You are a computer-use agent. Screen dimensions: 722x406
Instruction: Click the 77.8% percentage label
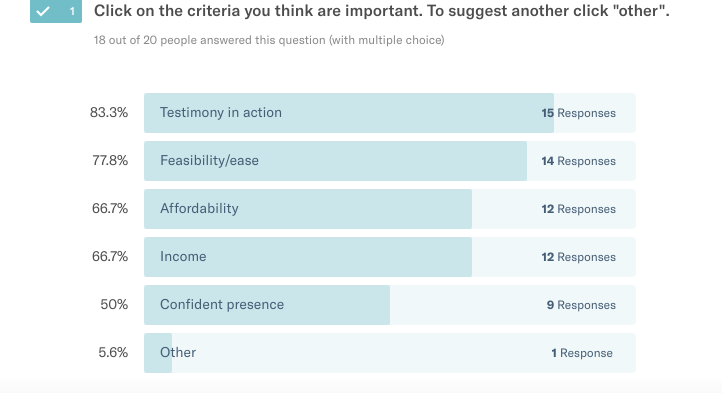(x=109, y=161)
